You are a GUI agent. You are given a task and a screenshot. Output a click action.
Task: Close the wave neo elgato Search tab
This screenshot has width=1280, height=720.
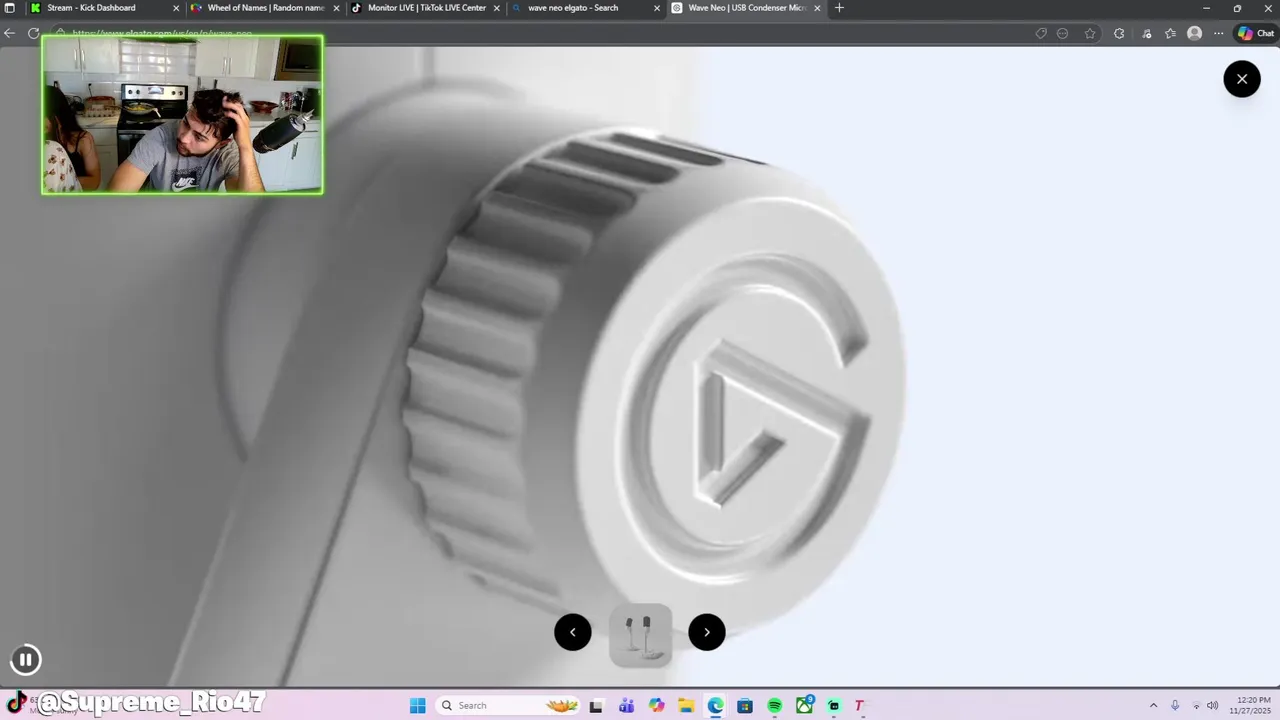(657, 8)
